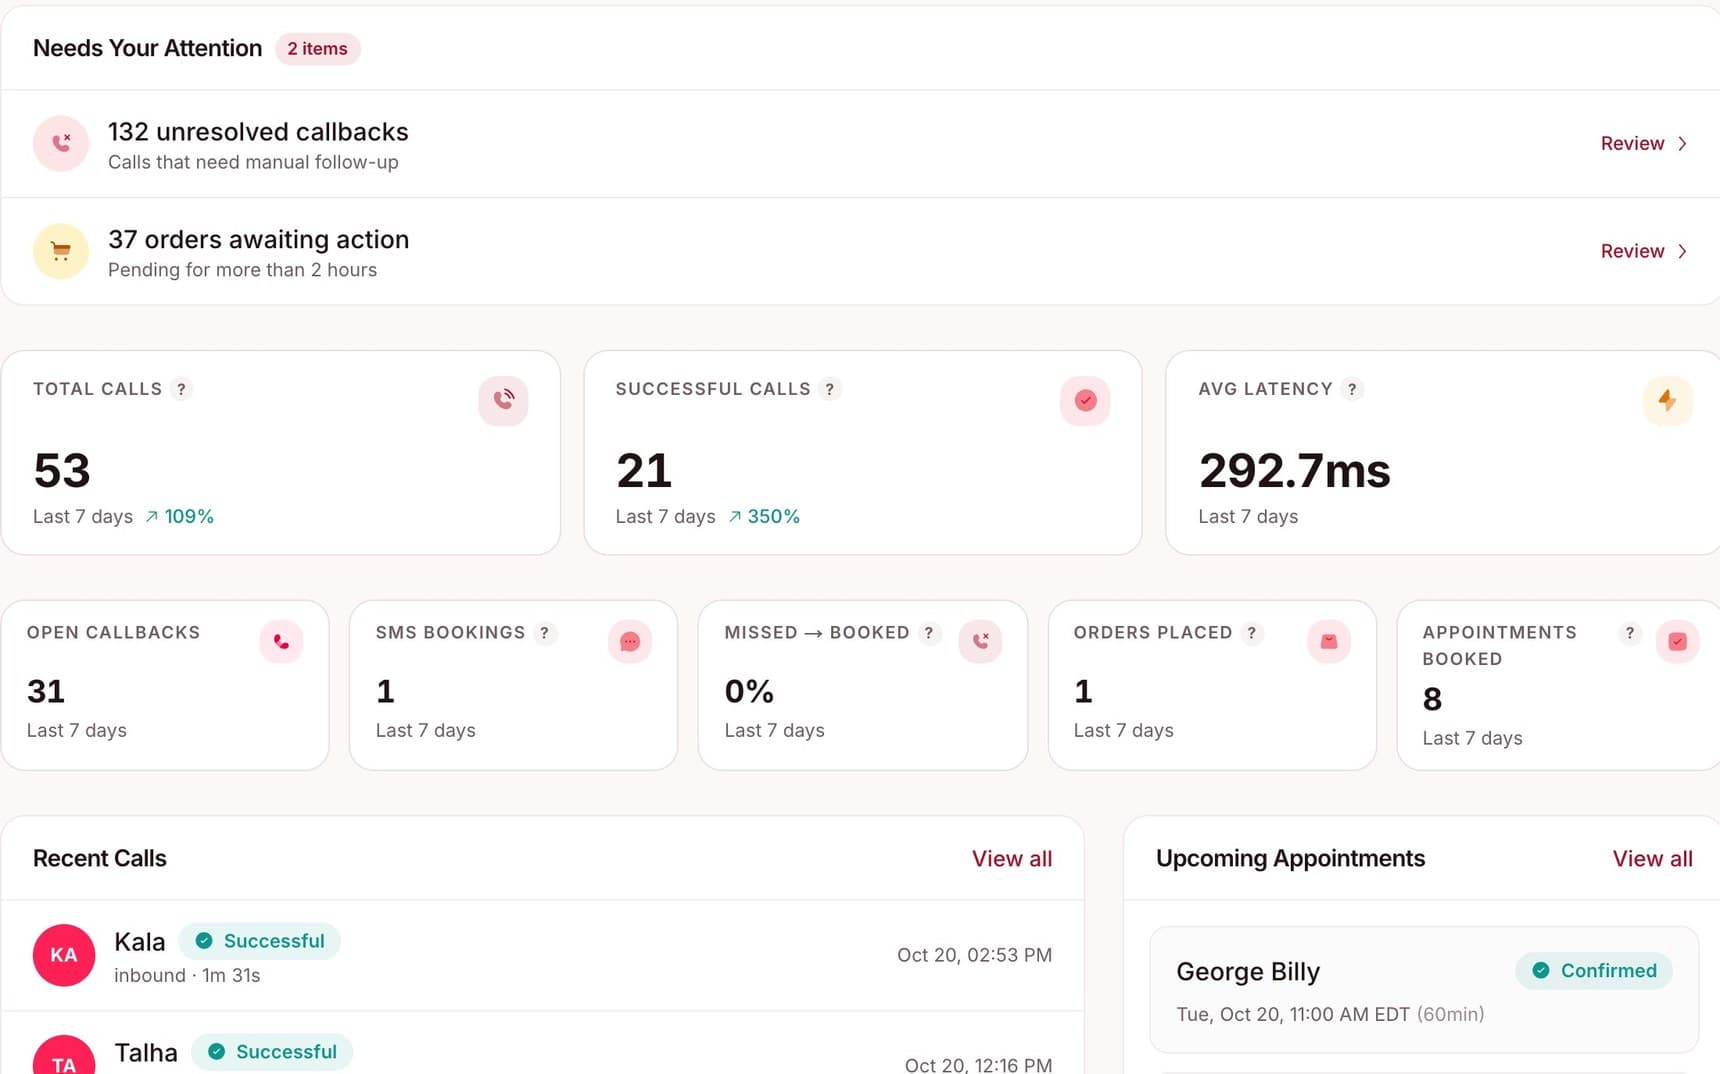Click the Missed → Booked phone icon
The width and height of the screenshot is (1720, 1074).
point(980,641)
